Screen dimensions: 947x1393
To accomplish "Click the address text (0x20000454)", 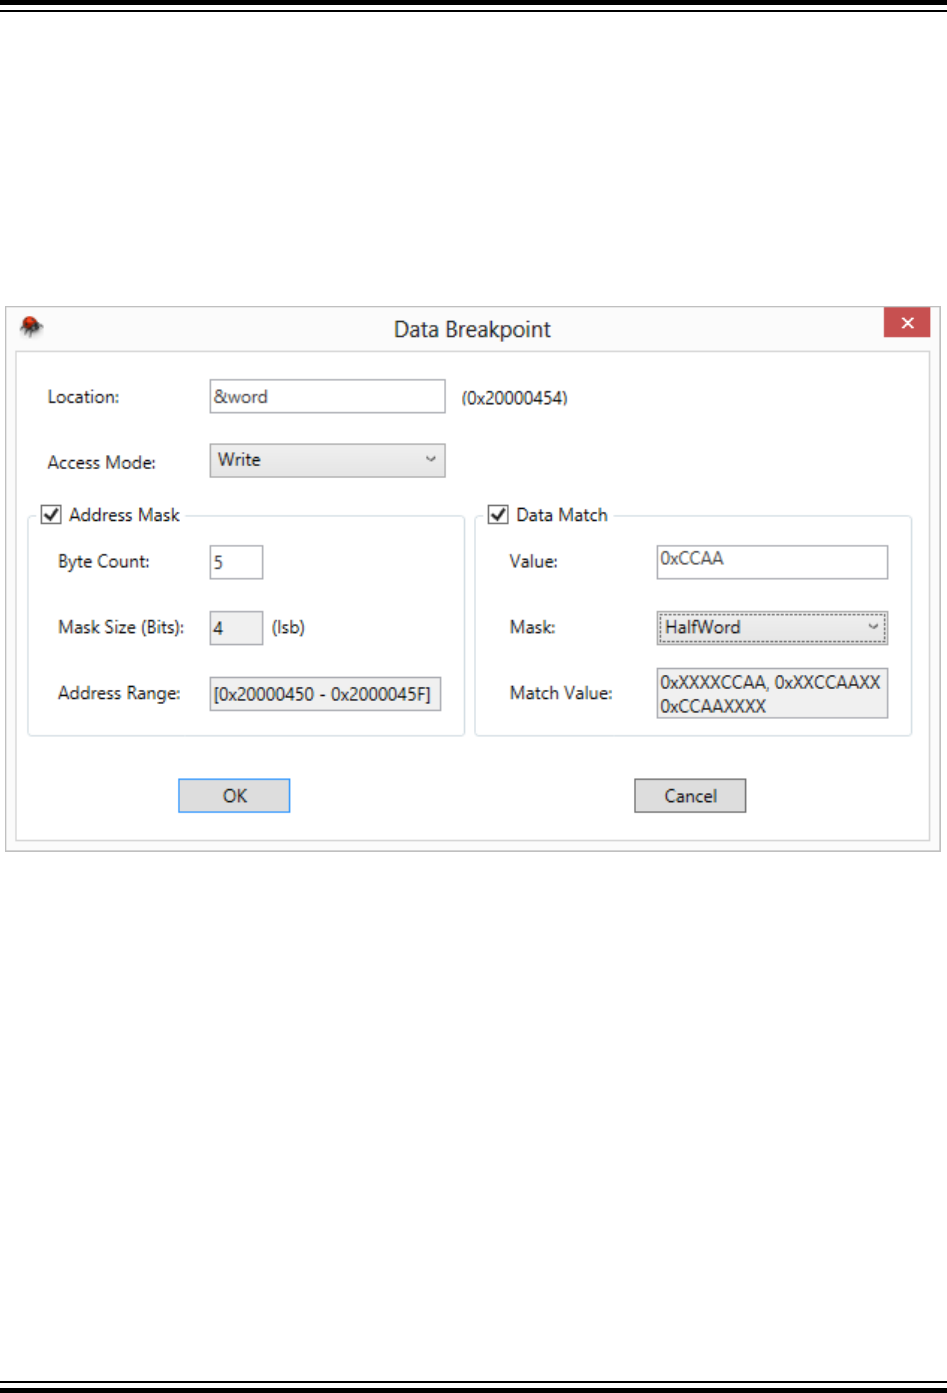I will (x=514, y=398).
